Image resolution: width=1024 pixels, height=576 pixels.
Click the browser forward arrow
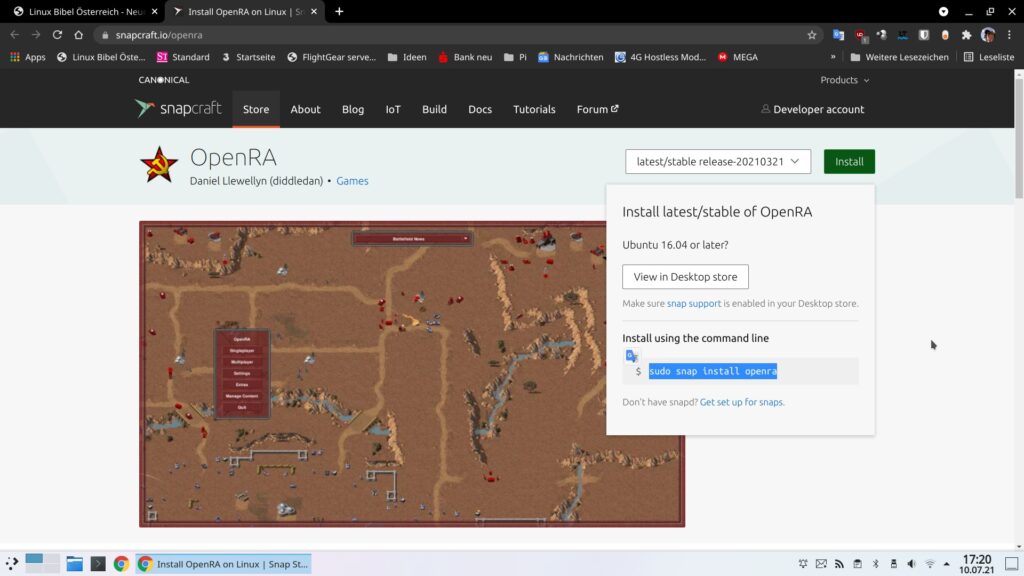(36, 35)
